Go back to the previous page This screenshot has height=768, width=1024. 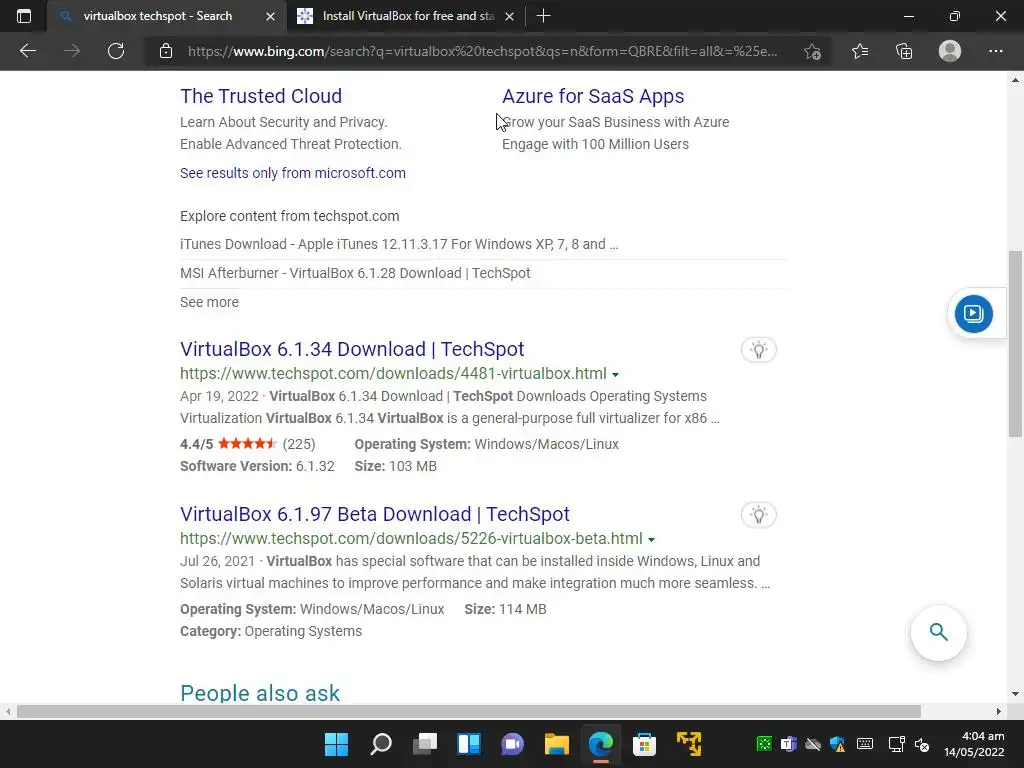(27, 51)
